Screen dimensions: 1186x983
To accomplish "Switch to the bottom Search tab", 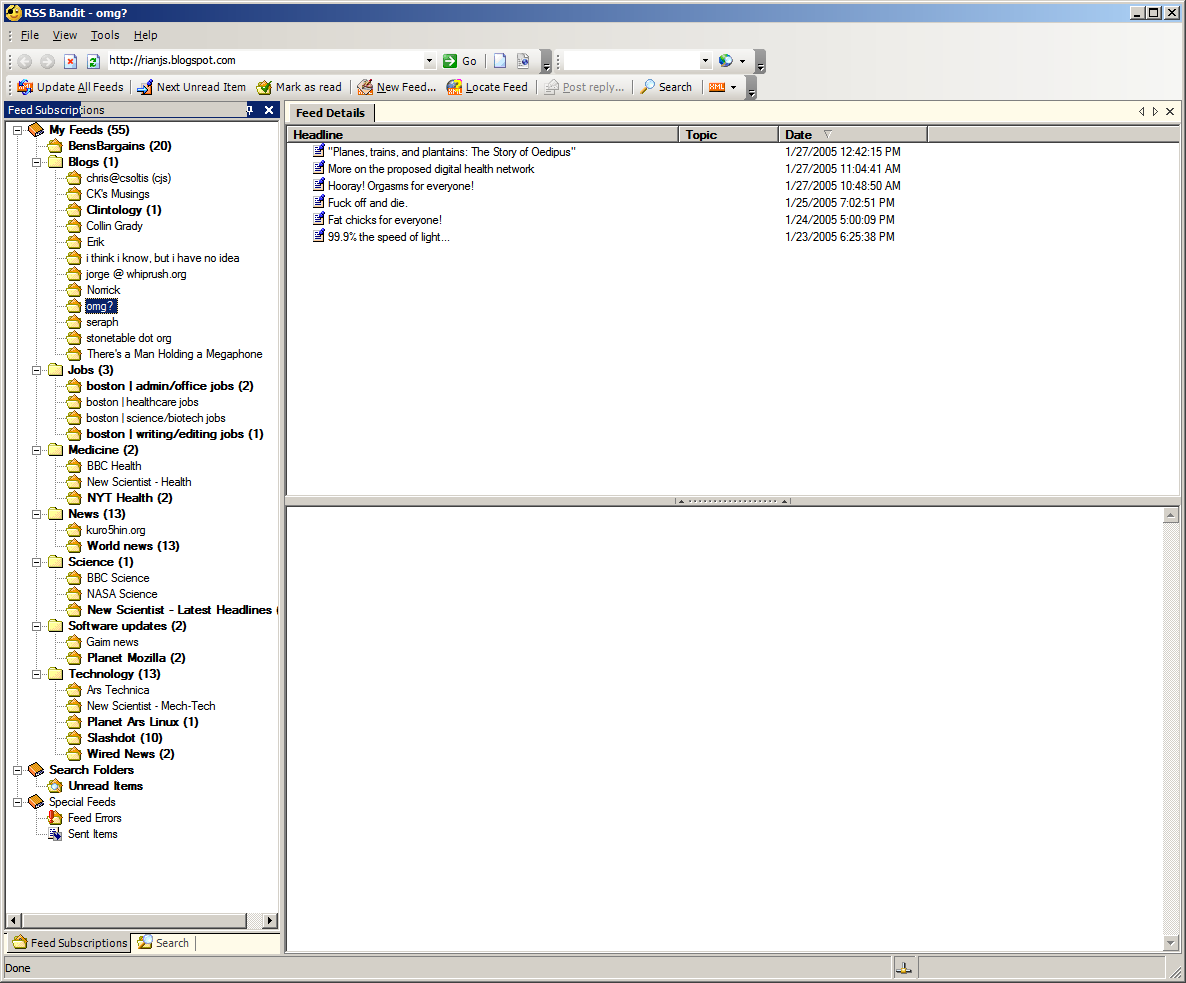I will coord(163,943).
